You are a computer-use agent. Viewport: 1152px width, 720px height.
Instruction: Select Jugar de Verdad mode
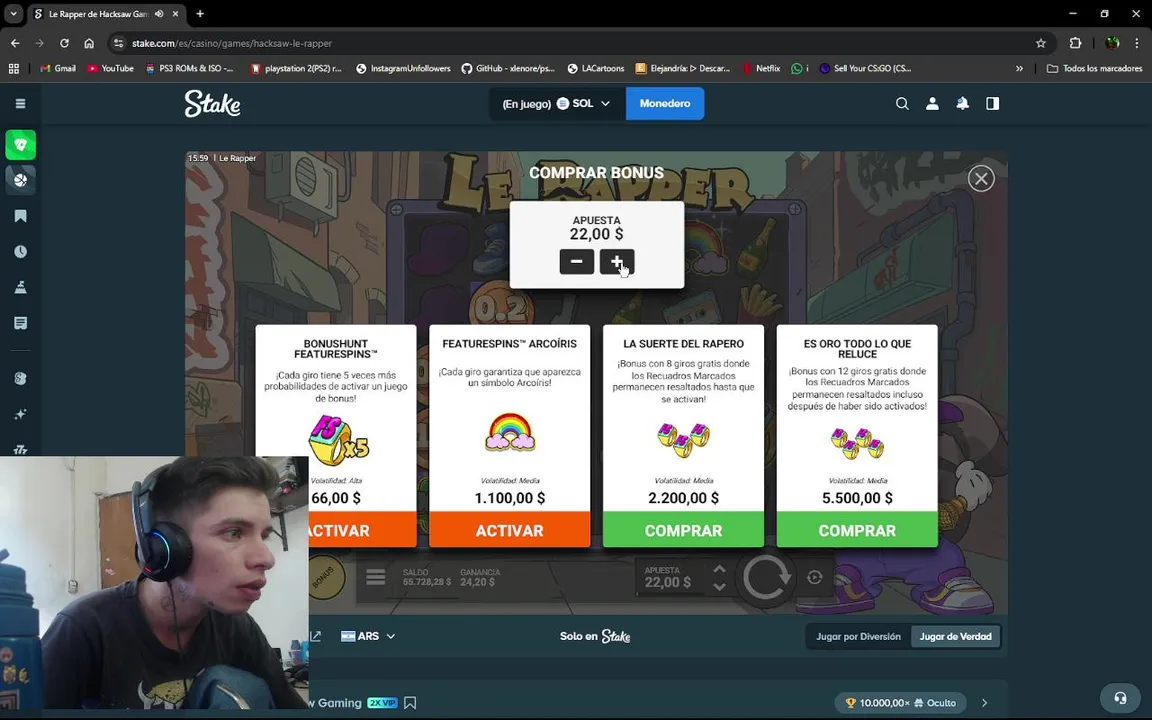(955, 636)
